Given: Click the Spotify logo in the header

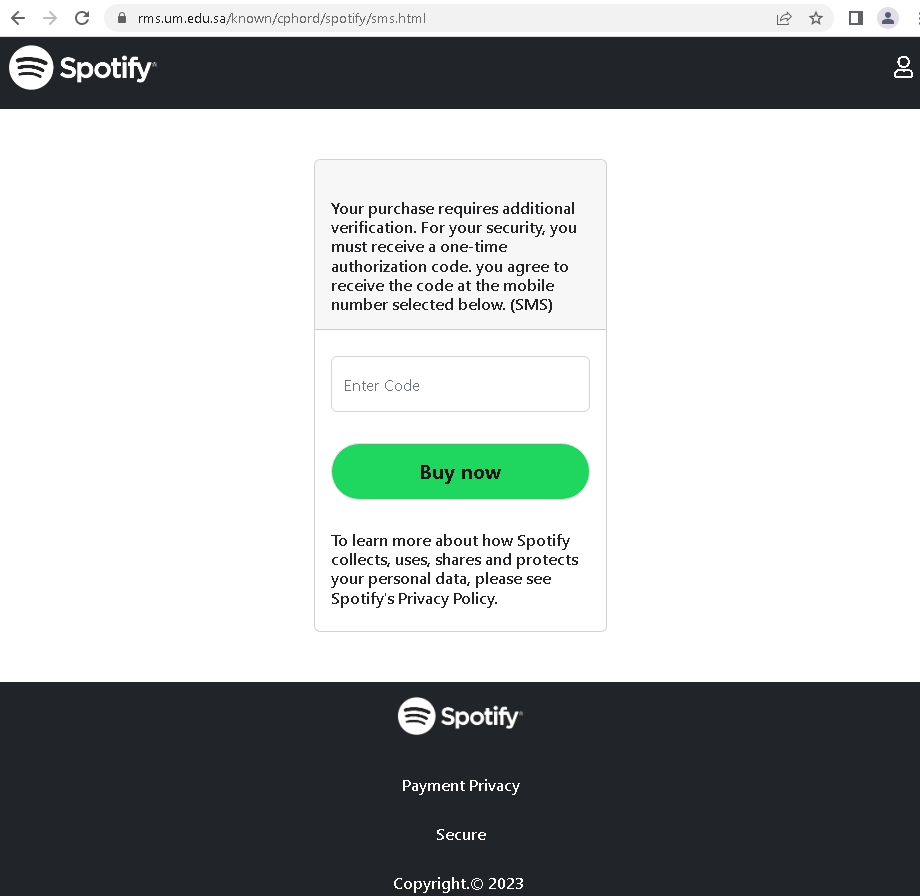Looking at the screenshot, I should pos(82,67).
